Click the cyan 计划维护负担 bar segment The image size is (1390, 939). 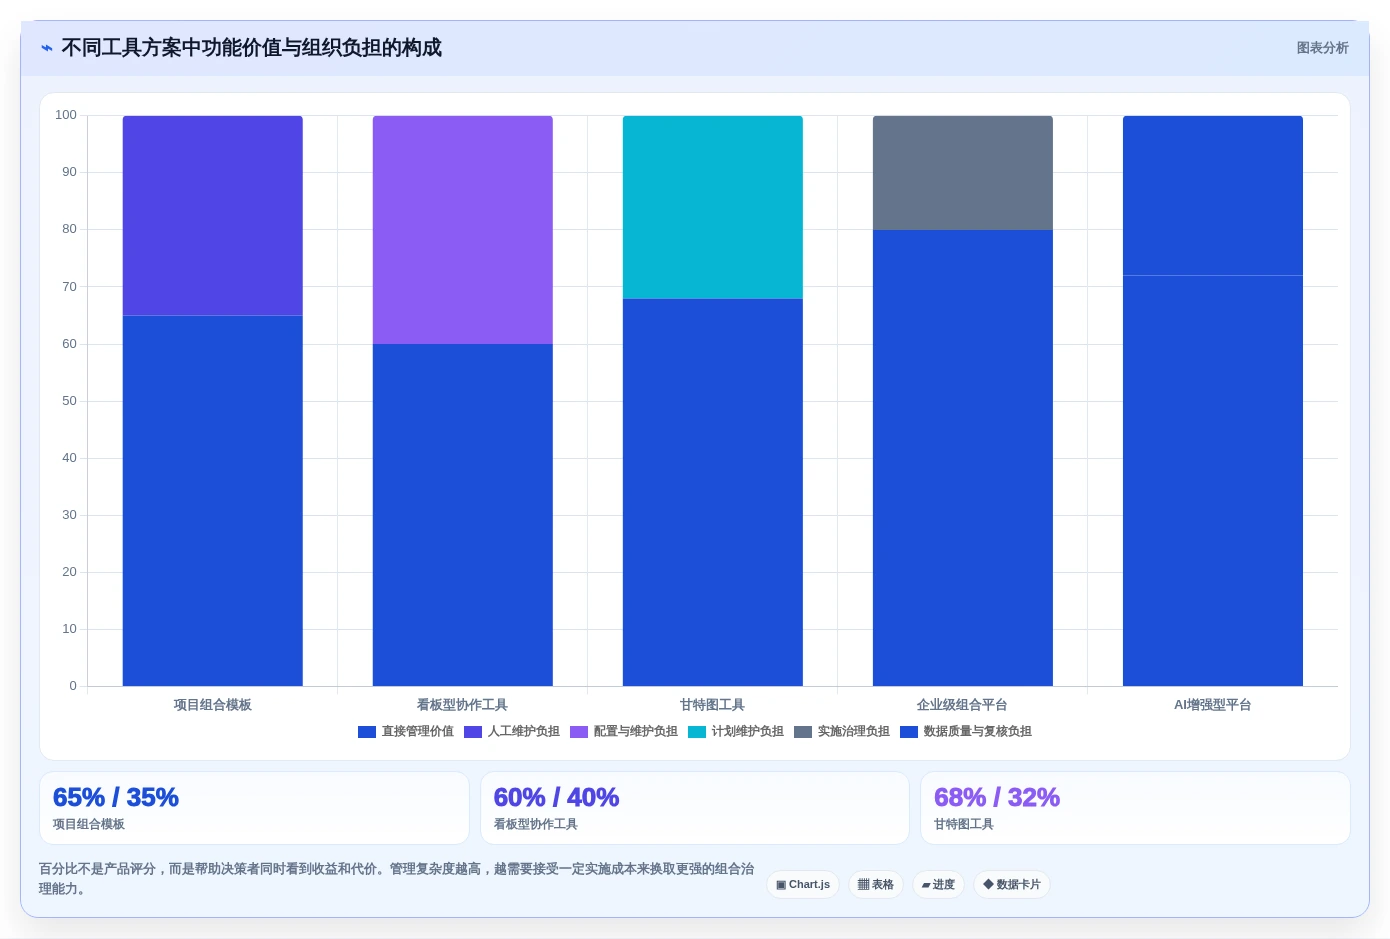(x=713, y=207)
